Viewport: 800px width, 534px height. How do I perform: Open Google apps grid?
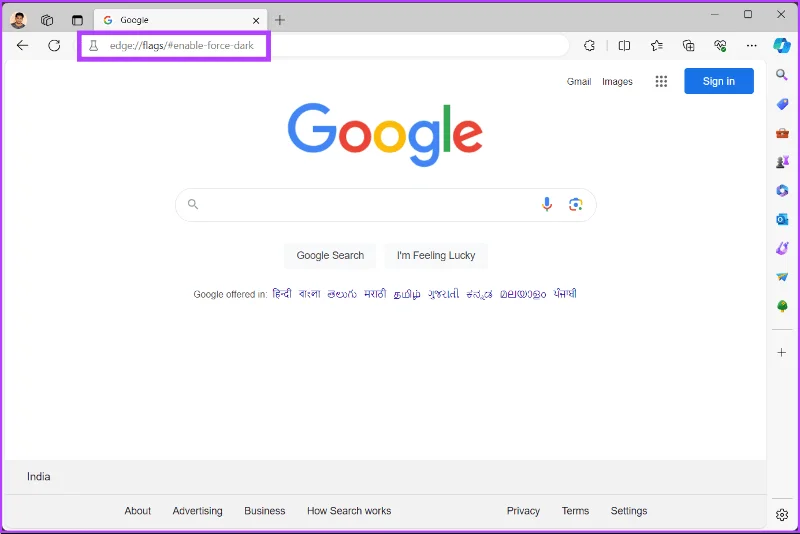point(661,82)
